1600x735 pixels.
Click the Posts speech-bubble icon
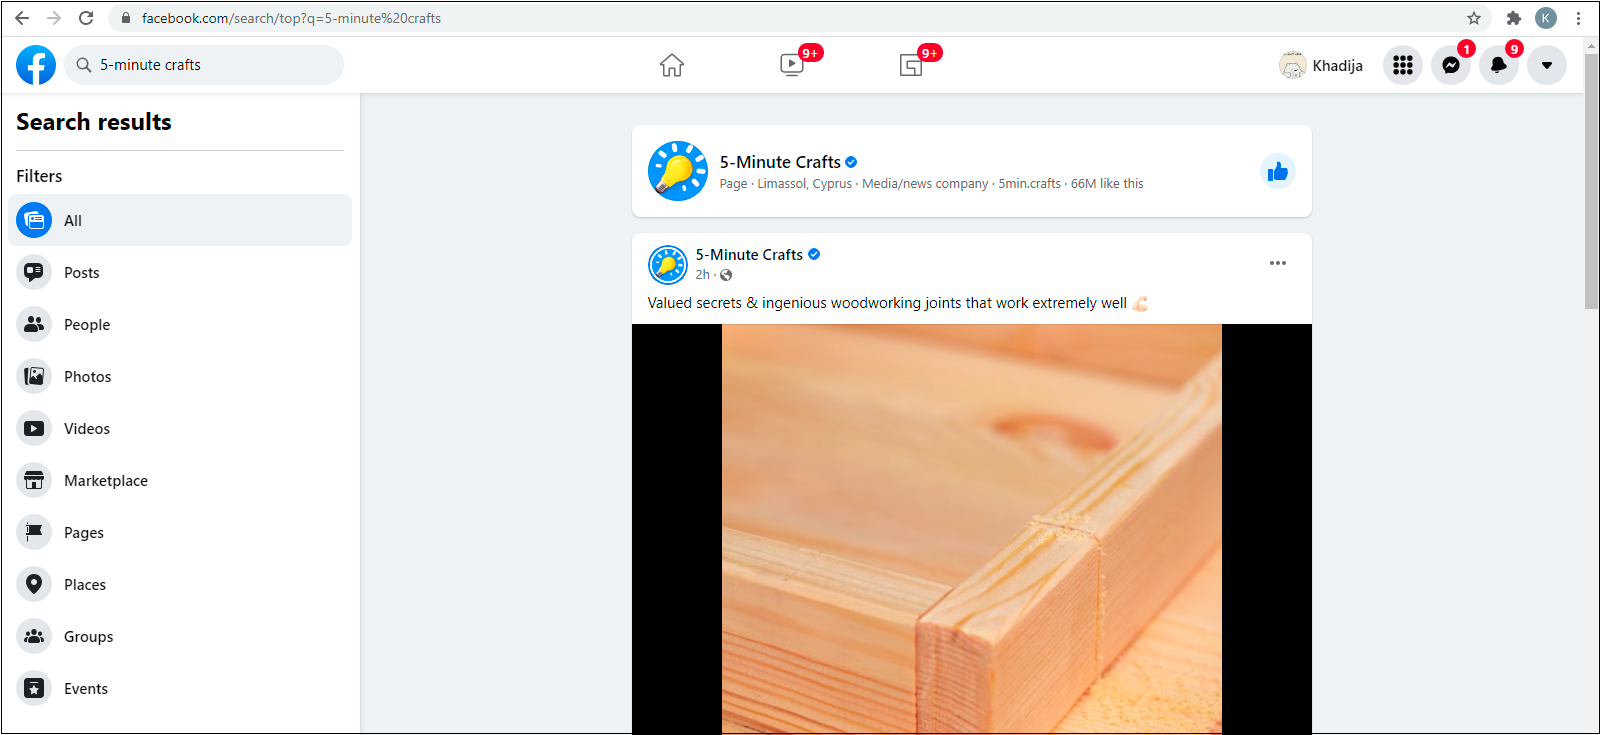click(34, 272)
